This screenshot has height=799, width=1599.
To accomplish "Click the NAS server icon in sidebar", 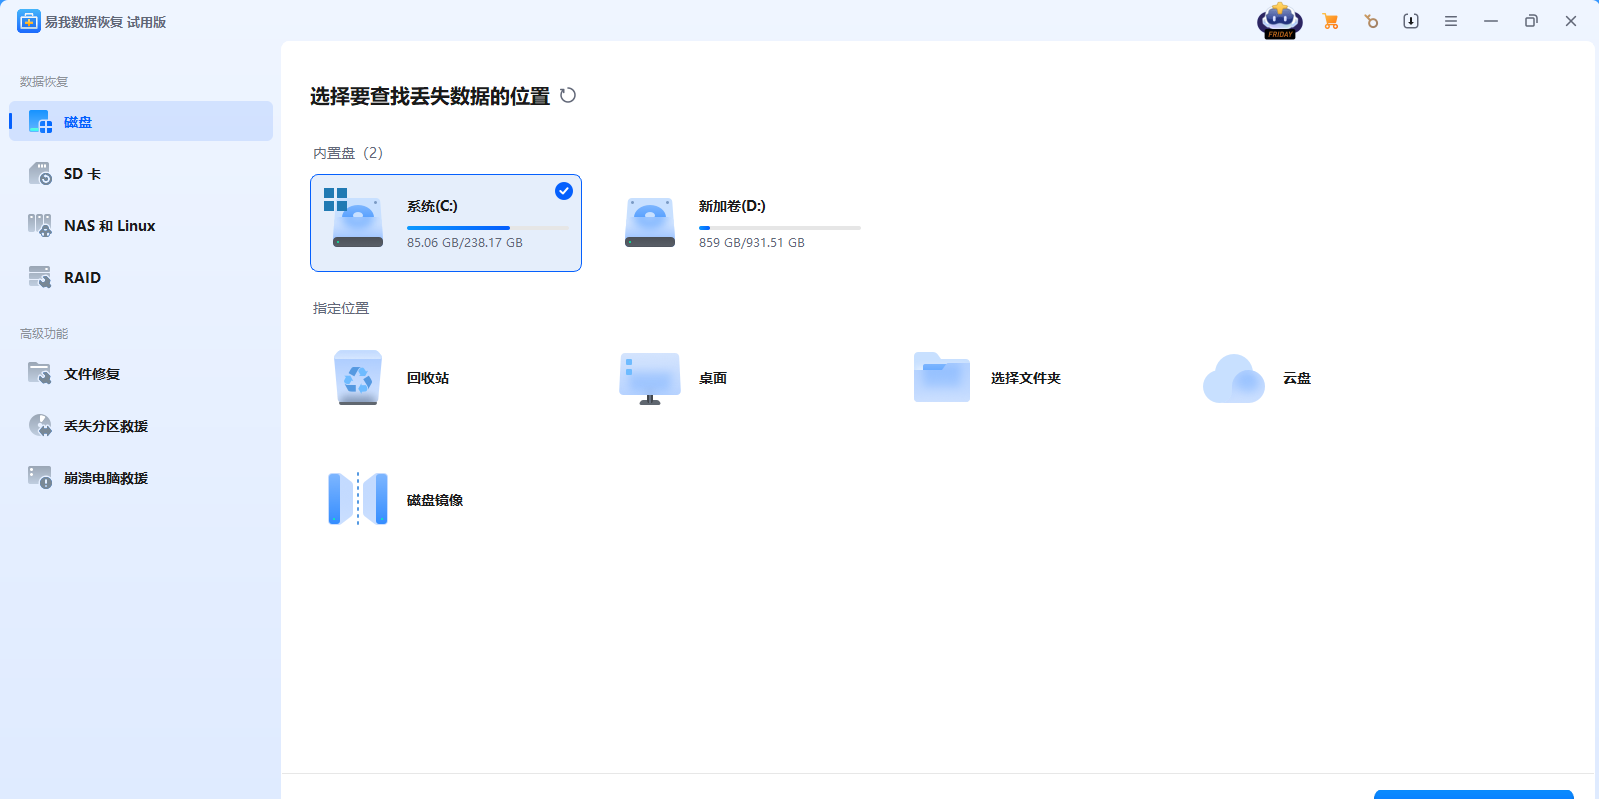I will click(40, 225).
